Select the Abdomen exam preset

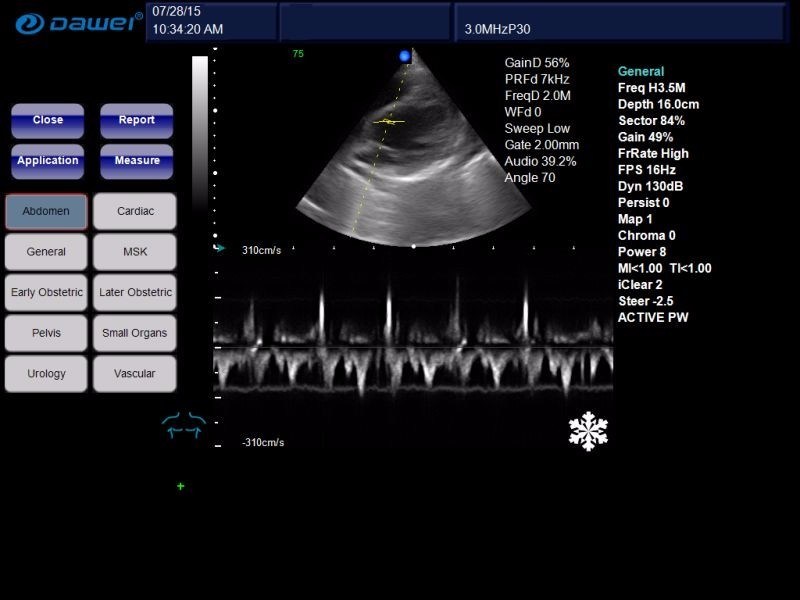[x=46, y=211]
